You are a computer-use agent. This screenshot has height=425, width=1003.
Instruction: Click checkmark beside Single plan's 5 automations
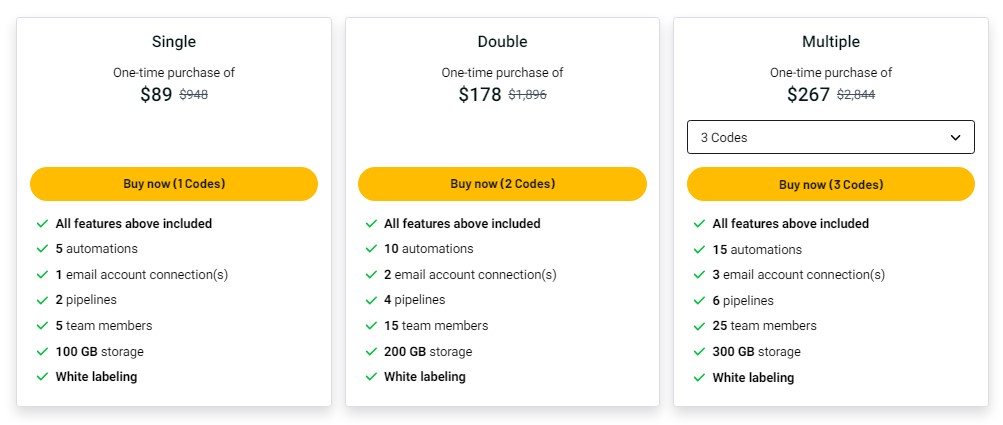pos(42,249)
